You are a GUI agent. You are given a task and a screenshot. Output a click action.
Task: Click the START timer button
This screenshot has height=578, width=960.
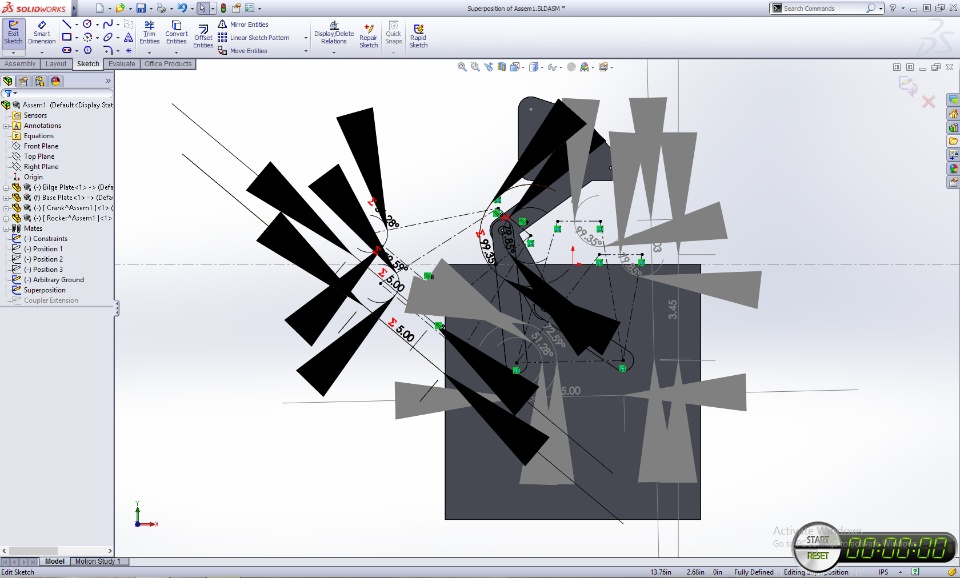(817, 540)
